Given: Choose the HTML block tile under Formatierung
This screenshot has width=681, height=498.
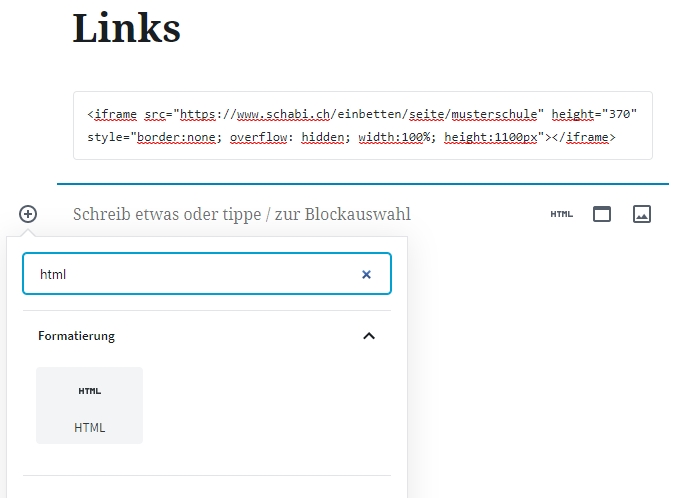Looking at the screenshot, I should coord(89,405).
